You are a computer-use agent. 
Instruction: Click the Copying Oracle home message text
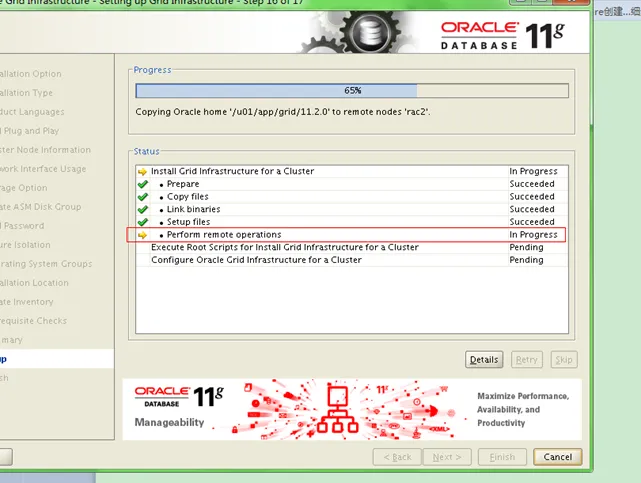pyautogui.click(x=282, y=112)
